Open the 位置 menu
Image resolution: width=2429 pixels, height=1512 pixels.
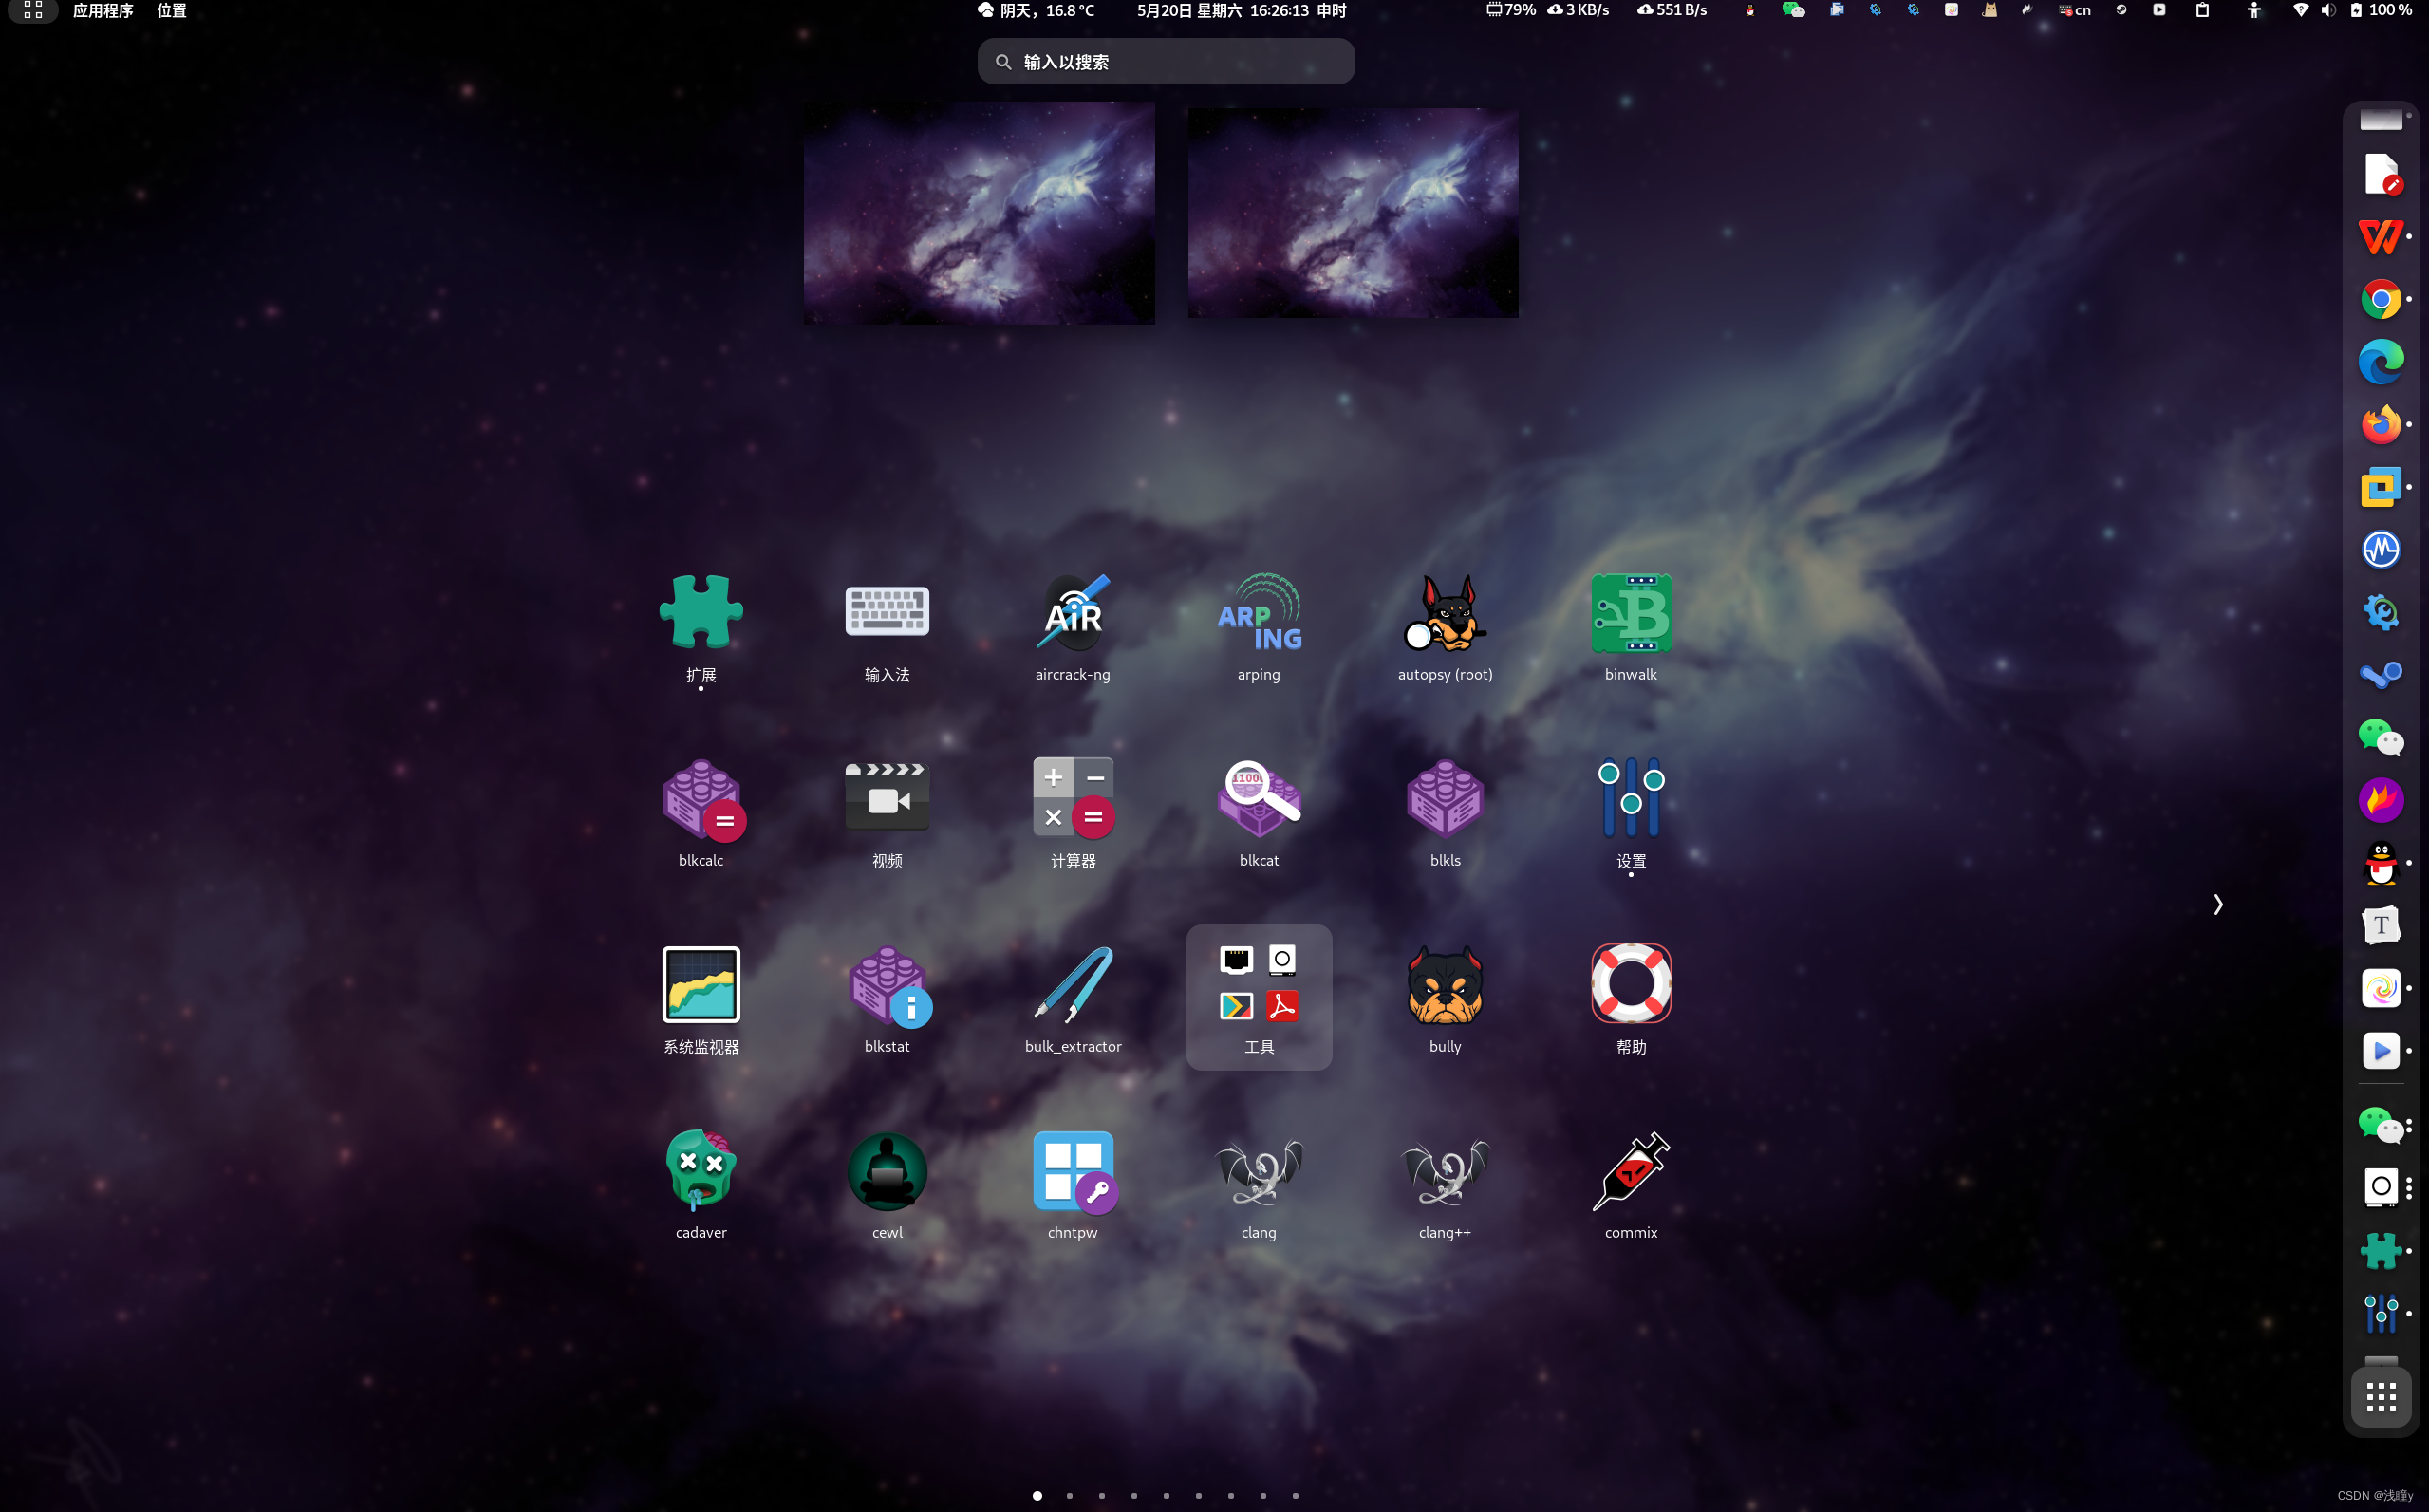(x=171, y=10)
